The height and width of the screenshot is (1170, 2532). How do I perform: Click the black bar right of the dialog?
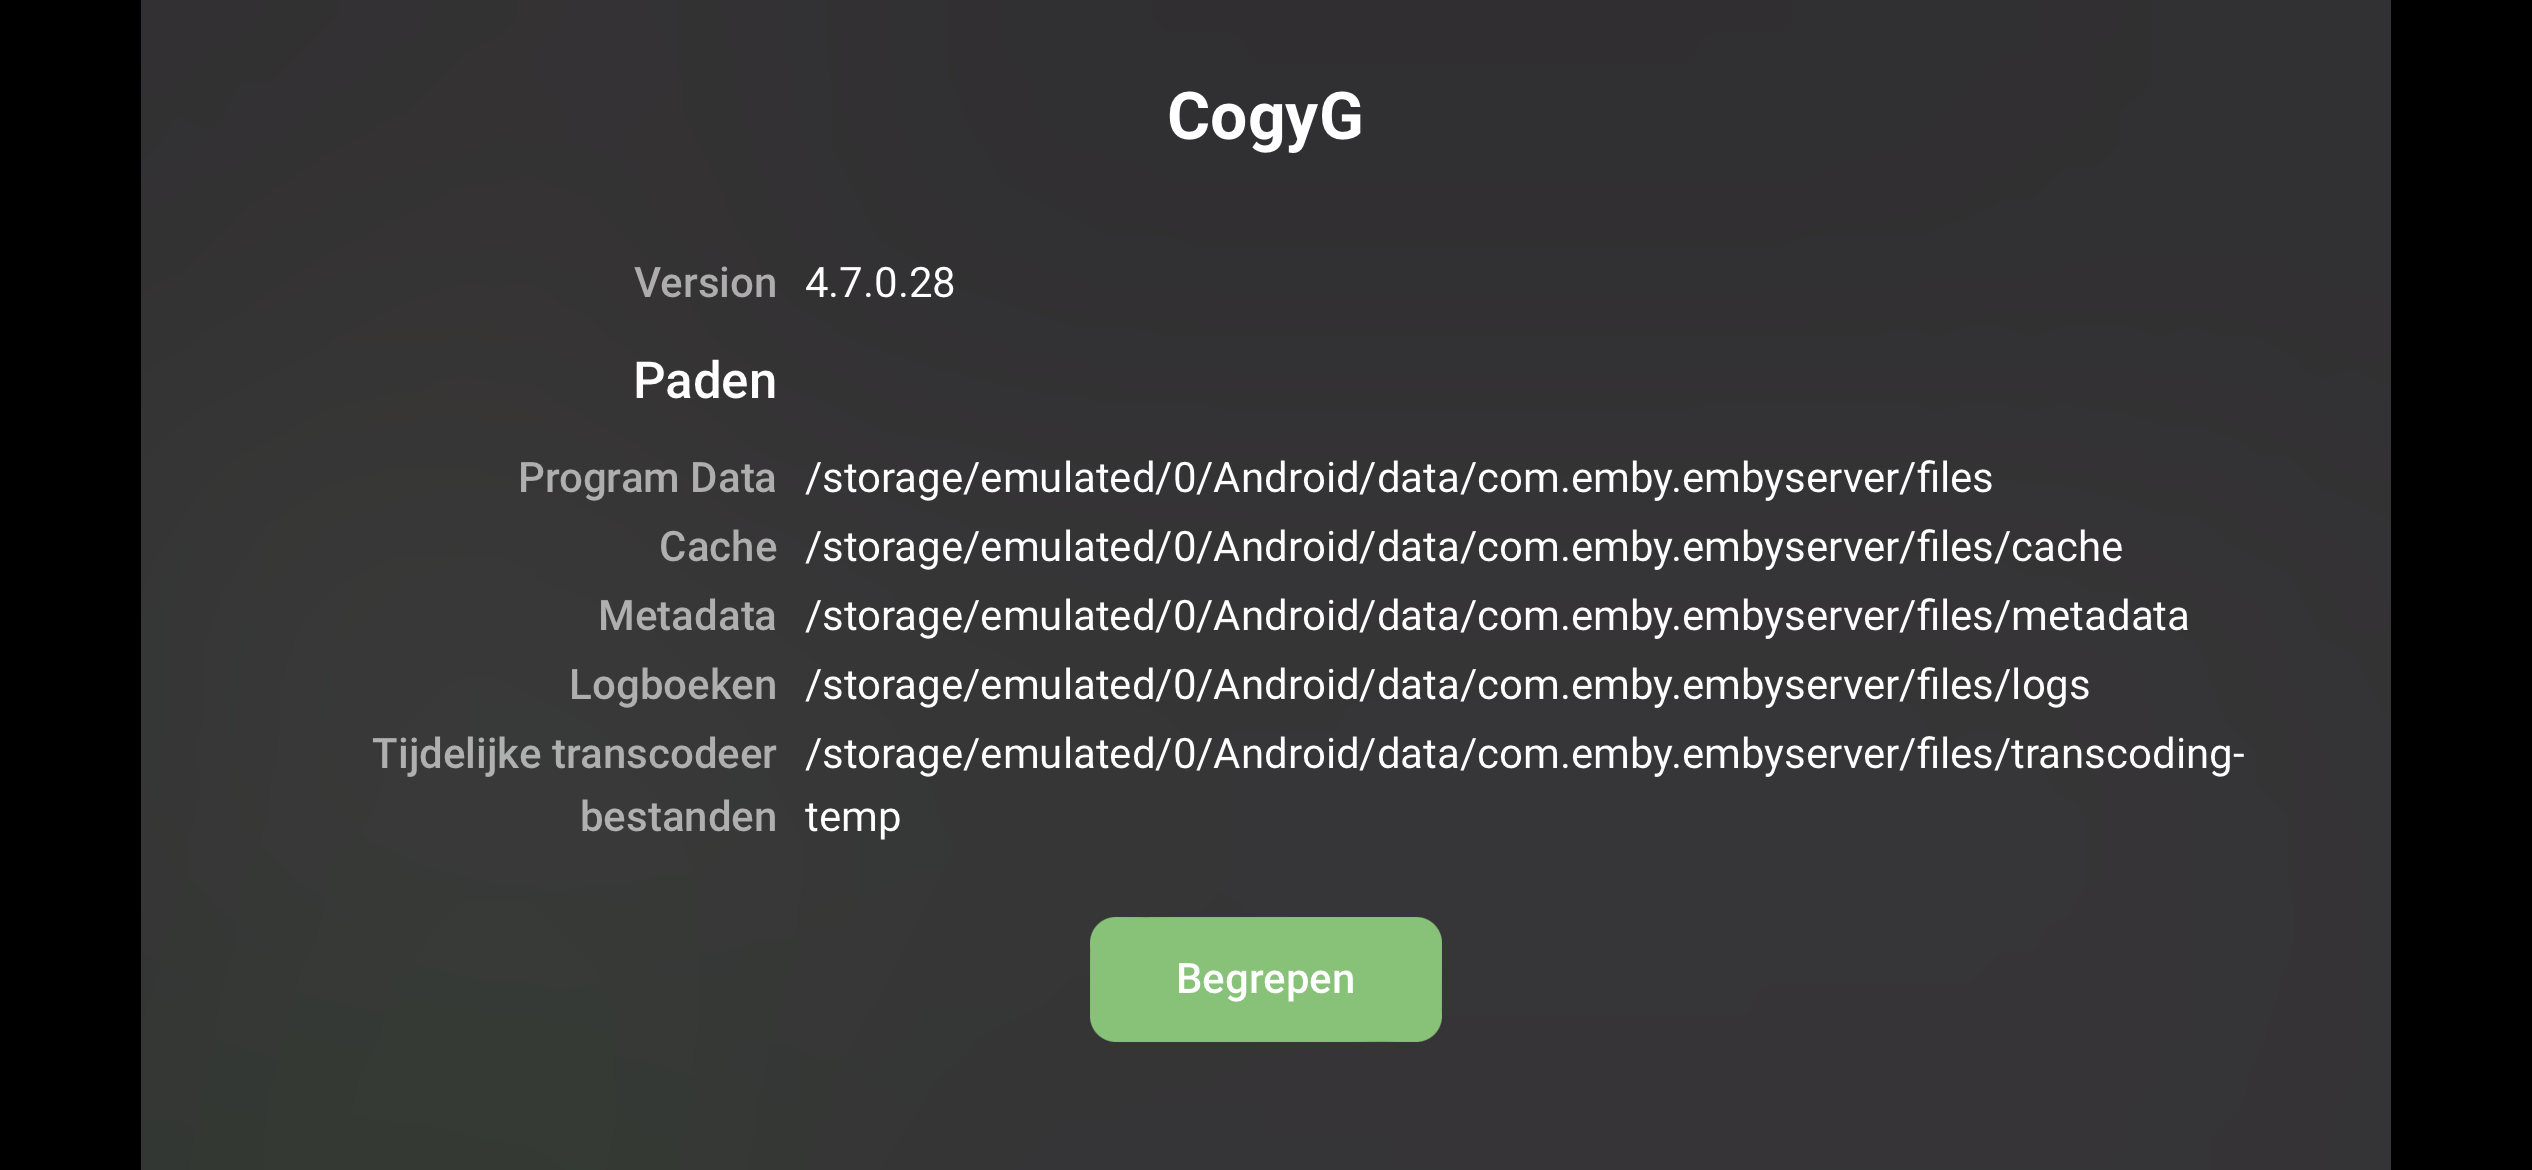click(x=2461, y=585)
